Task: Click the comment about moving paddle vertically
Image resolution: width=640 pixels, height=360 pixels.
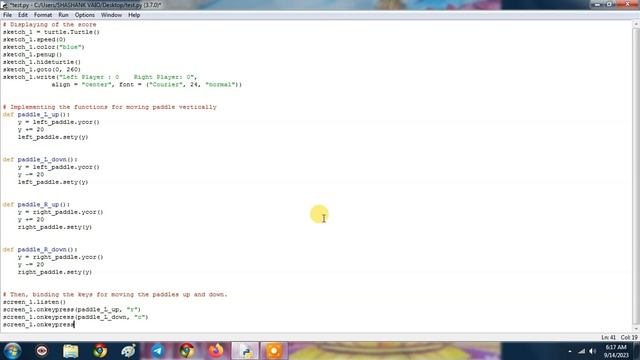Action: [x=109, y=107]
